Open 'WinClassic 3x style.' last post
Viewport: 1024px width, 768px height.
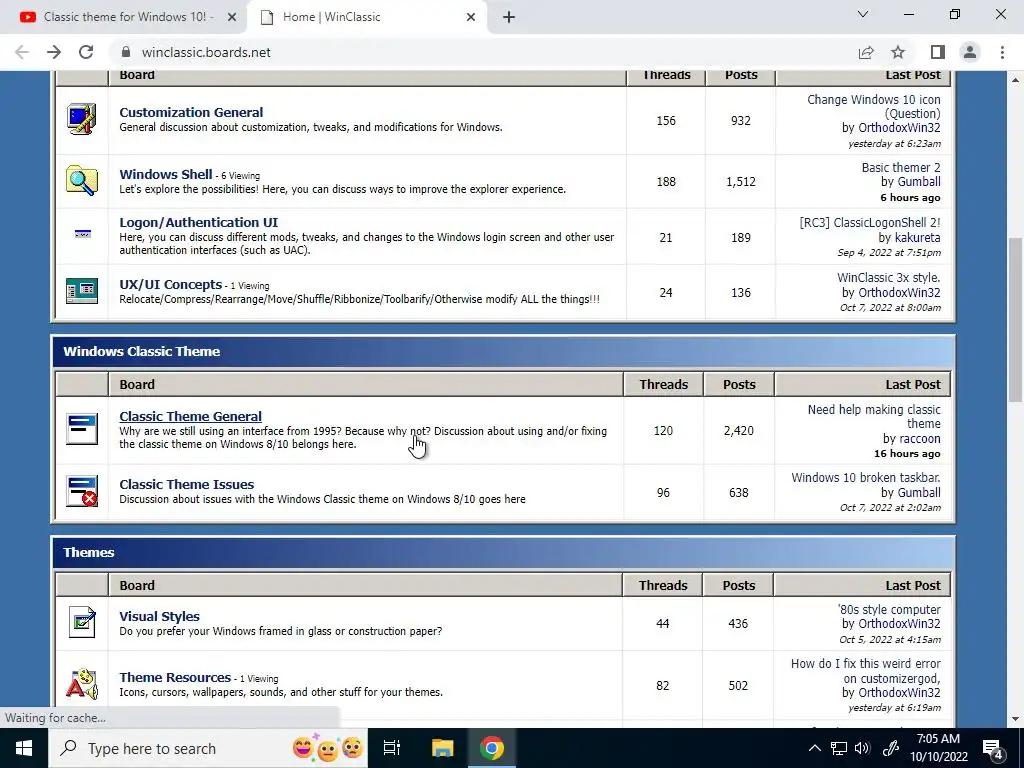point(889,277)
